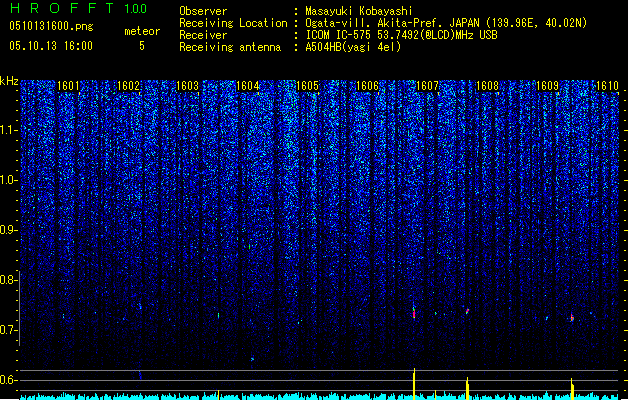Click the 0.7 kHz axis label

click(x=9, y=330)
